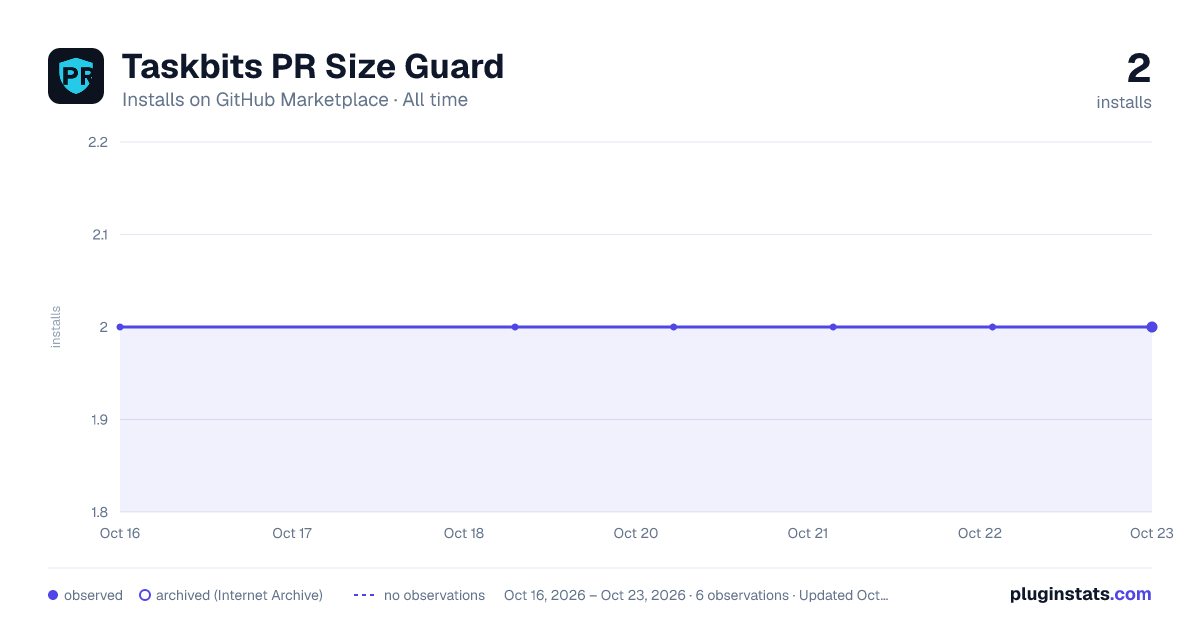Click the 'no observations' legend label
Image resolution: width=1200 pixels, height=630 pixels.
pyautogui.click(x=434, y=595)
